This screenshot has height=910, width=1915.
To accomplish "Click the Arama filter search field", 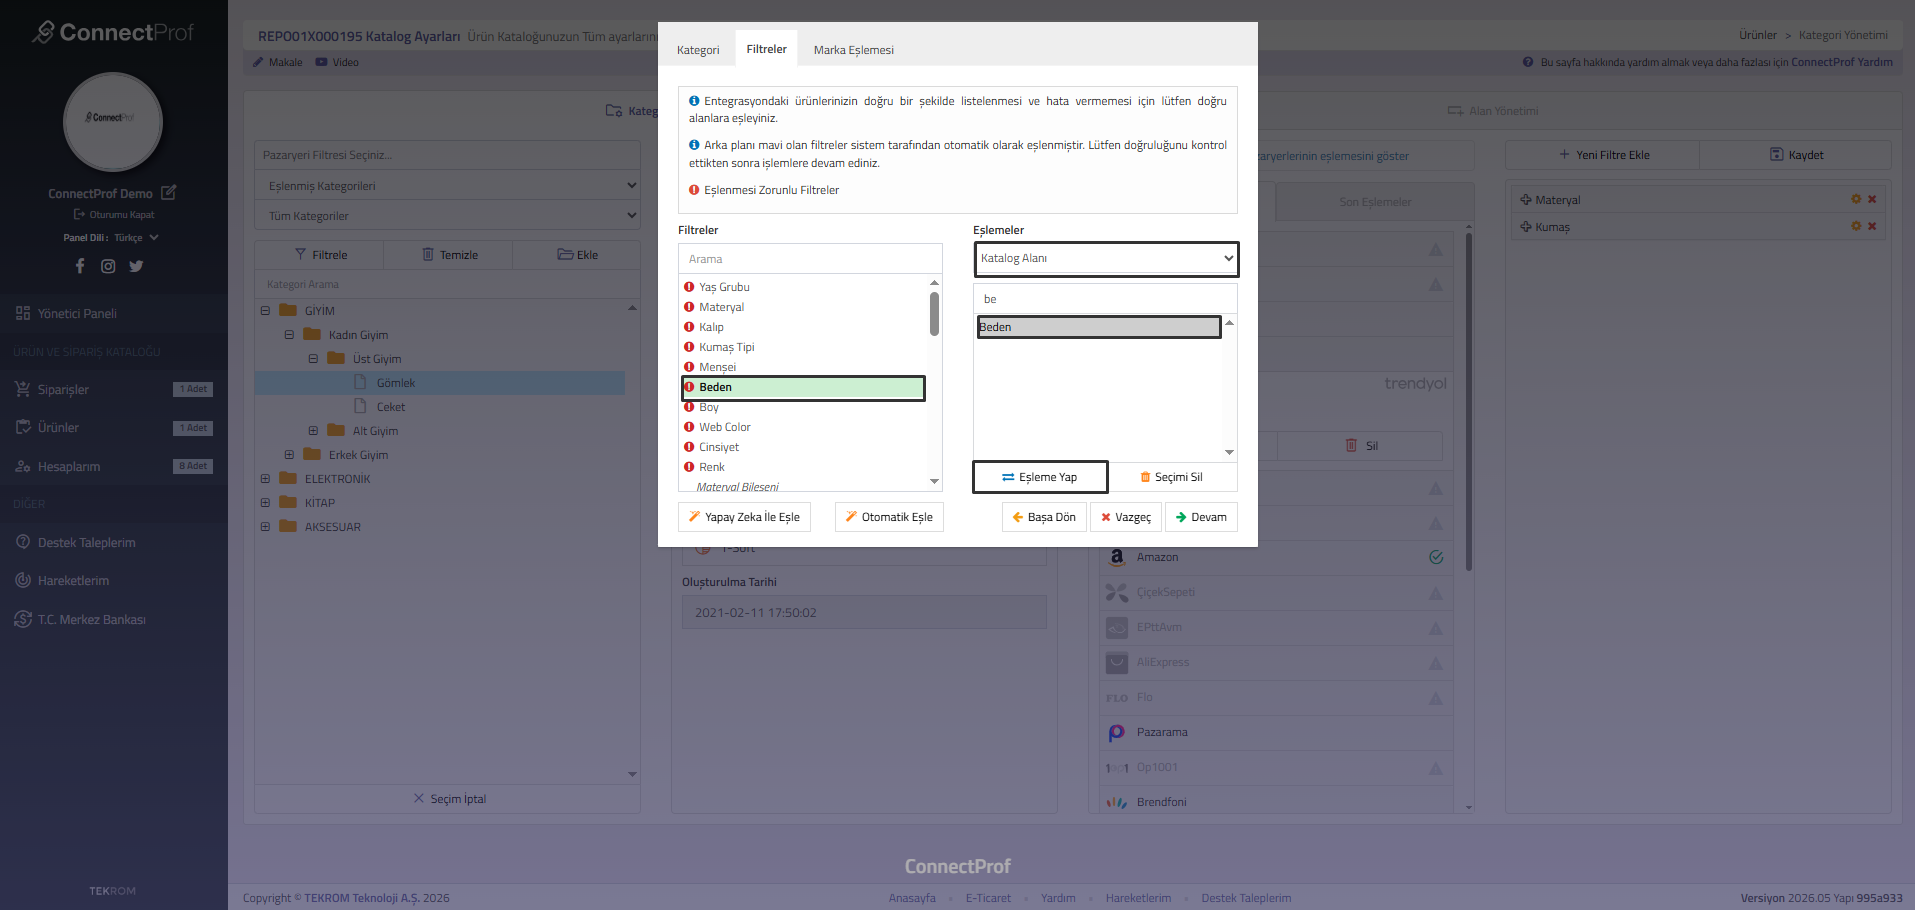I will point(810,259).
